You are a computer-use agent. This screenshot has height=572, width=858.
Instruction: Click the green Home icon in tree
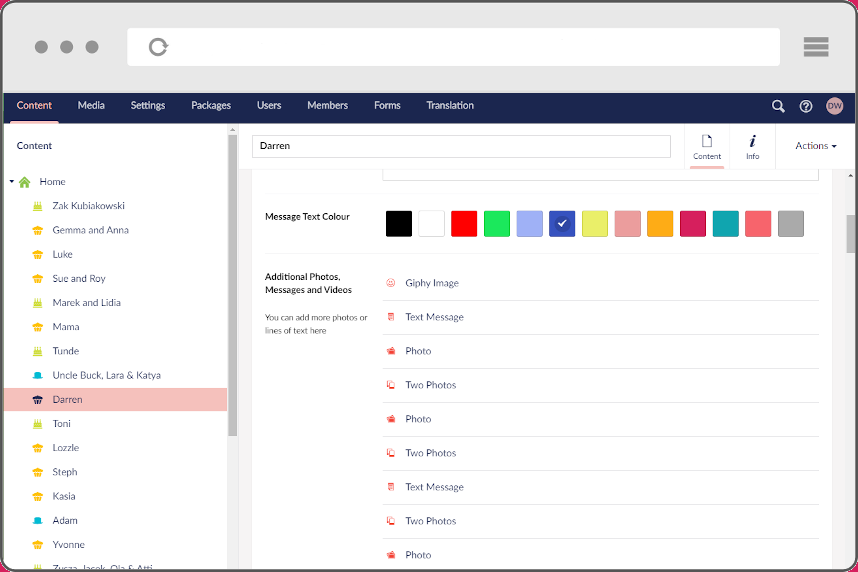point(25,182)
